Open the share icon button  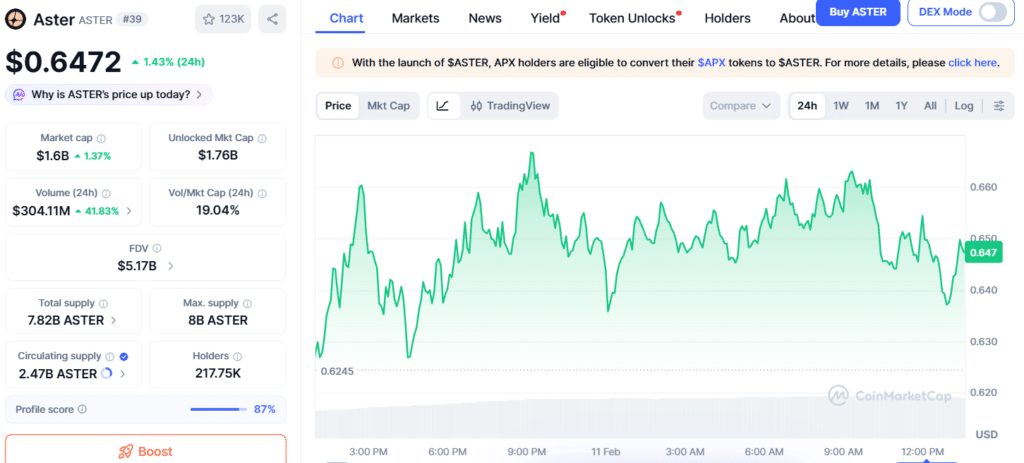coord(272,20)
